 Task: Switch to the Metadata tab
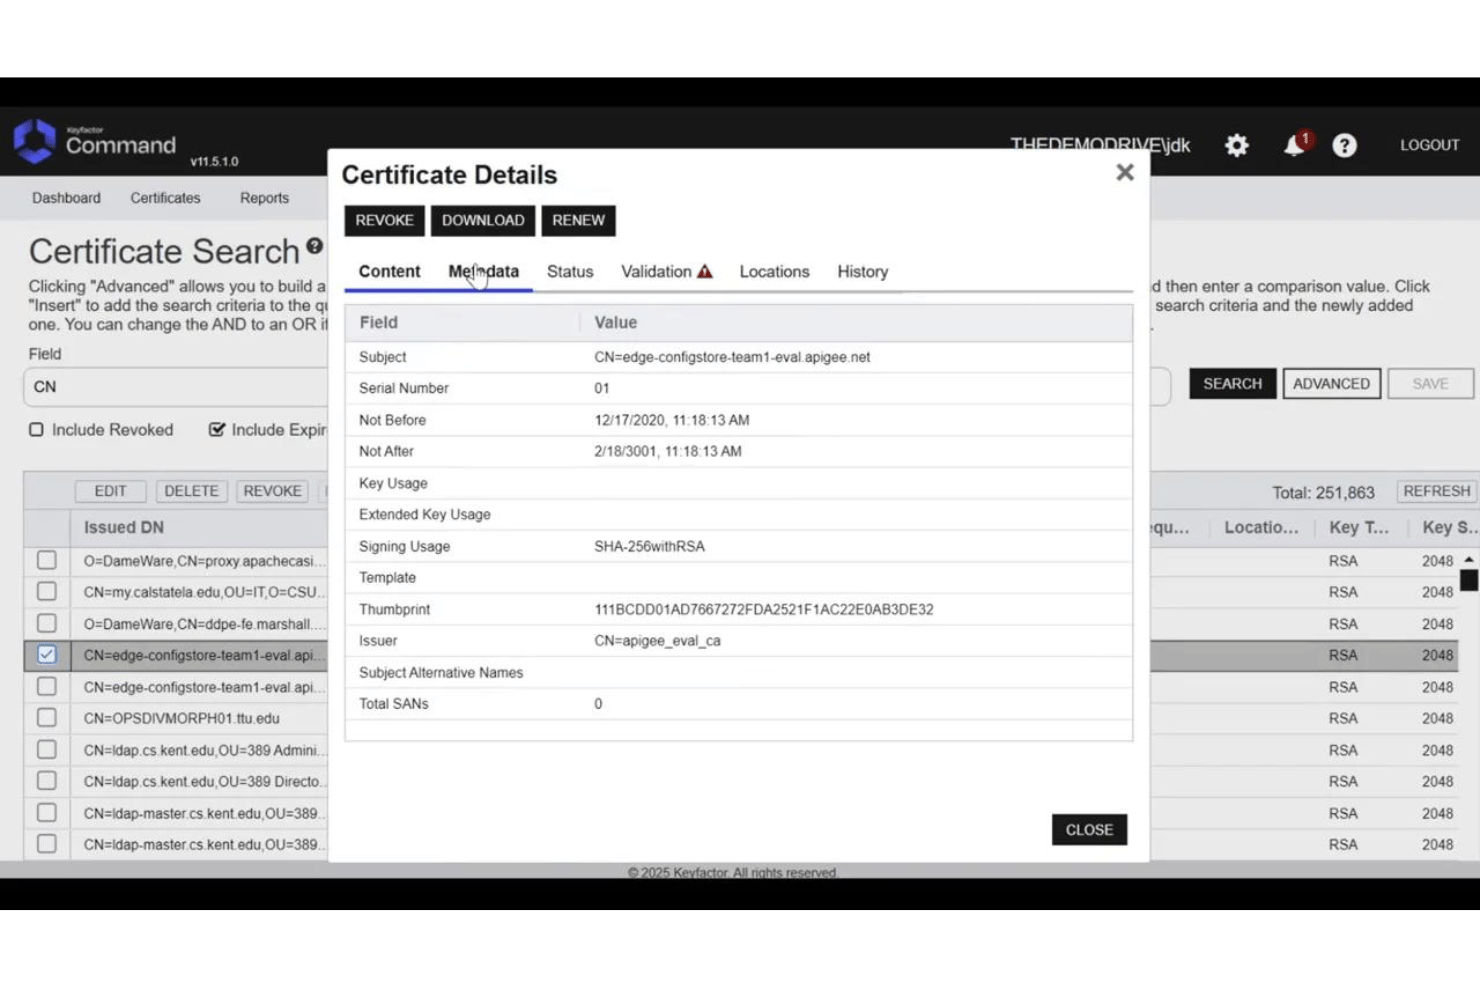pos(483,271)
